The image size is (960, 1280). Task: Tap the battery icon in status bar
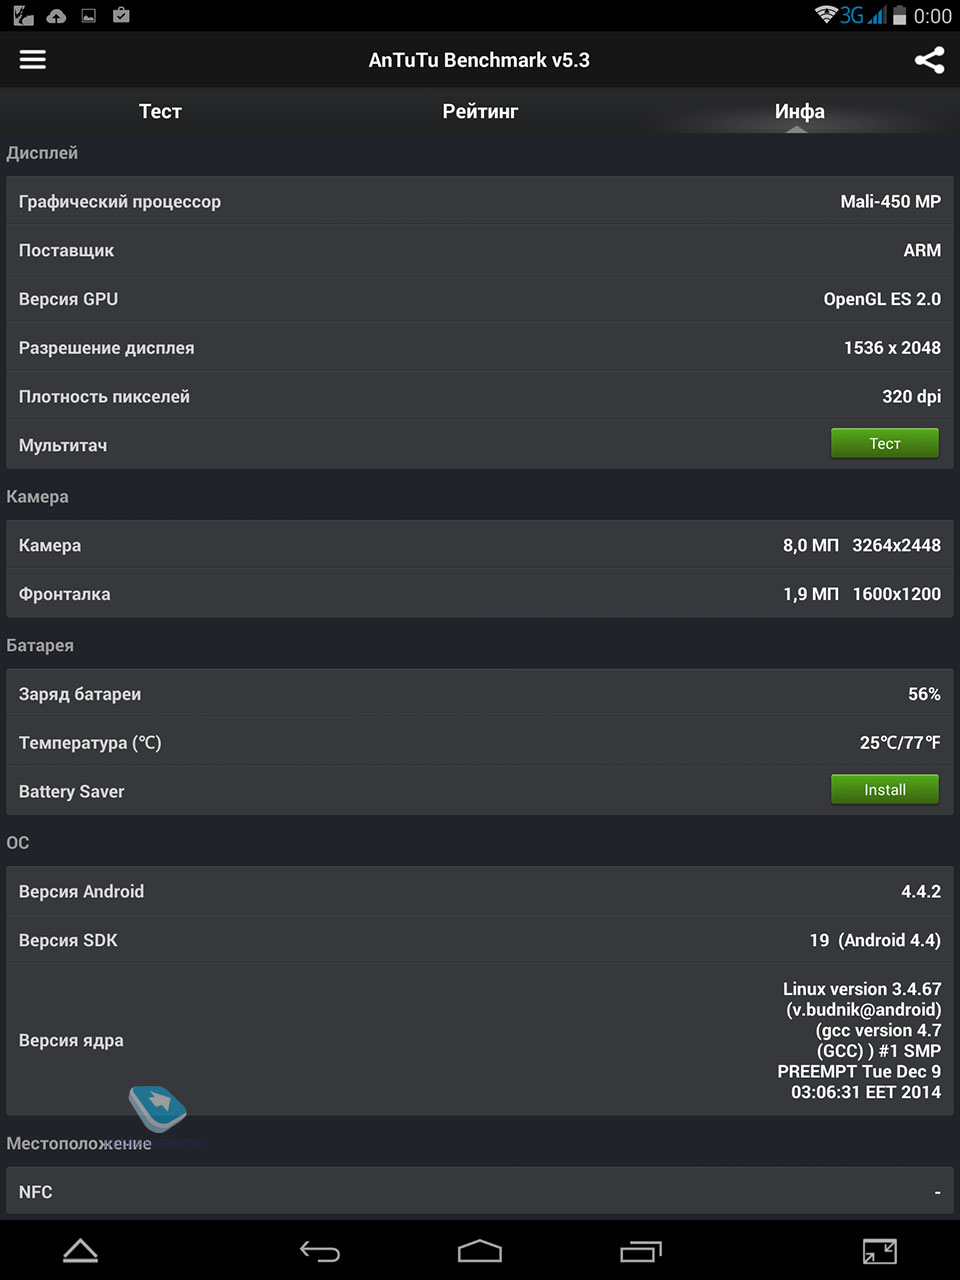click(x=899, y=15)
